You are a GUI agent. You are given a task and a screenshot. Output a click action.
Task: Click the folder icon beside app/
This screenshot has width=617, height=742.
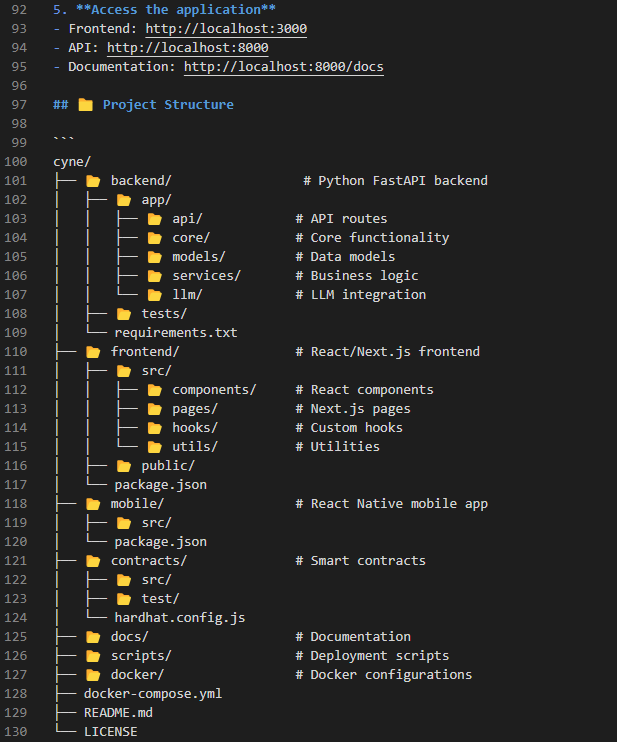click(124, 200)
